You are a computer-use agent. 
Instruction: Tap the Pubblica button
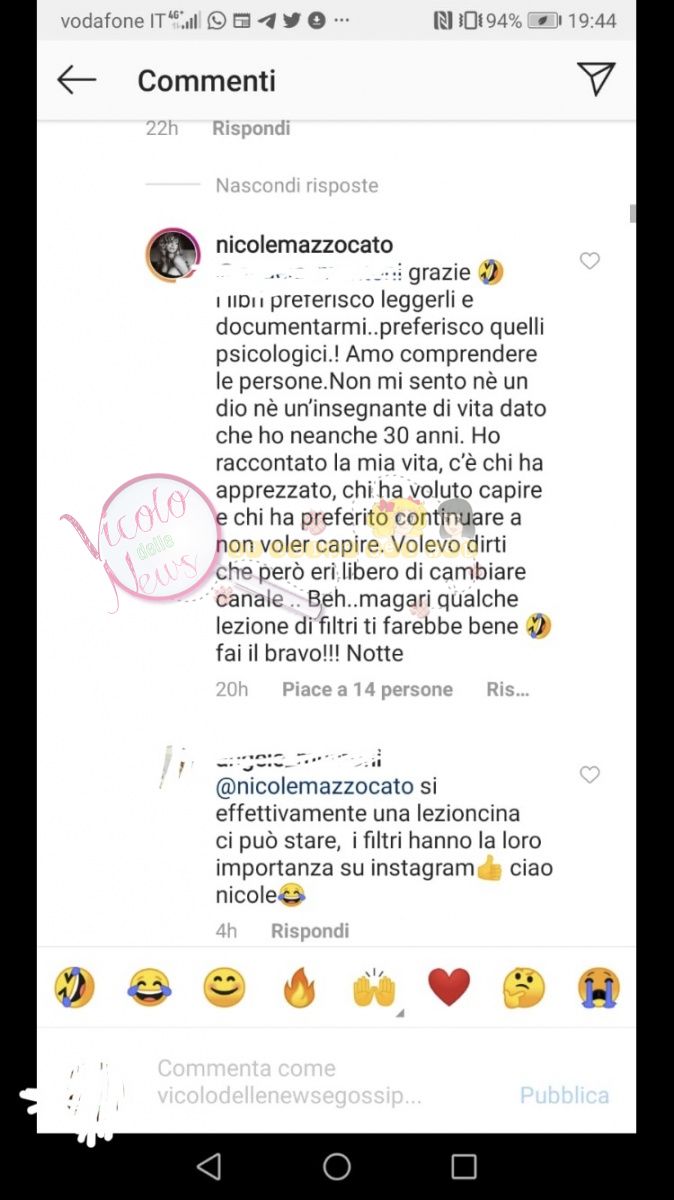564,1095
